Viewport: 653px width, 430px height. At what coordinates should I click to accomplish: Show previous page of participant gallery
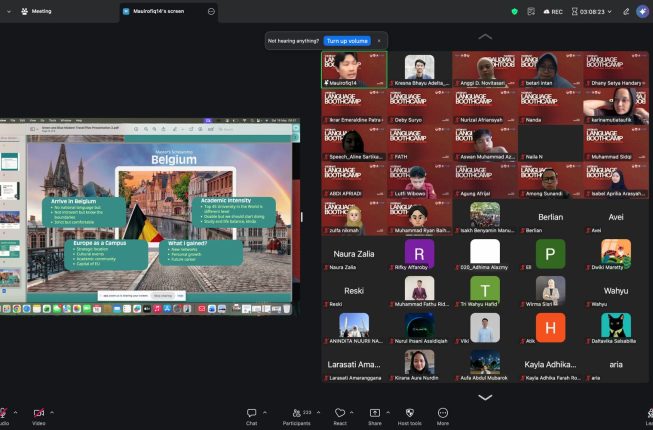pos(485,37)
